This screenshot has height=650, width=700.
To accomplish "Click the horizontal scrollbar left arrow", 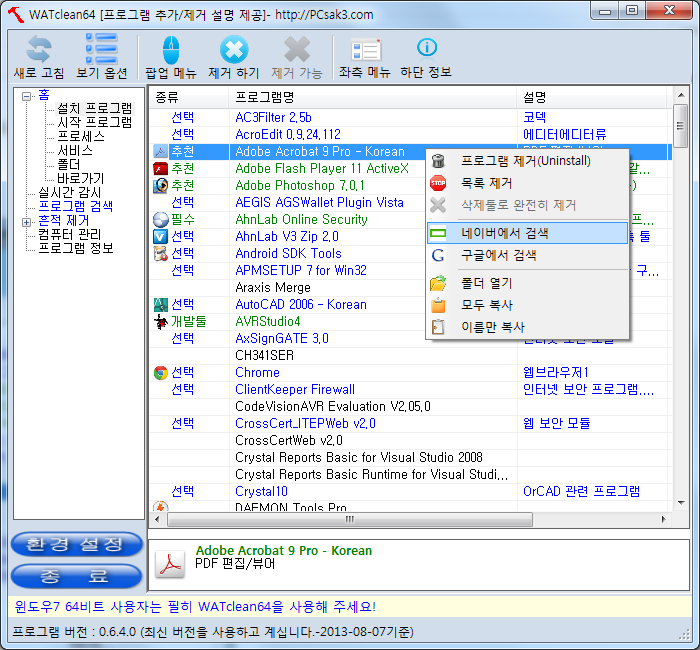I will (157, 520).
